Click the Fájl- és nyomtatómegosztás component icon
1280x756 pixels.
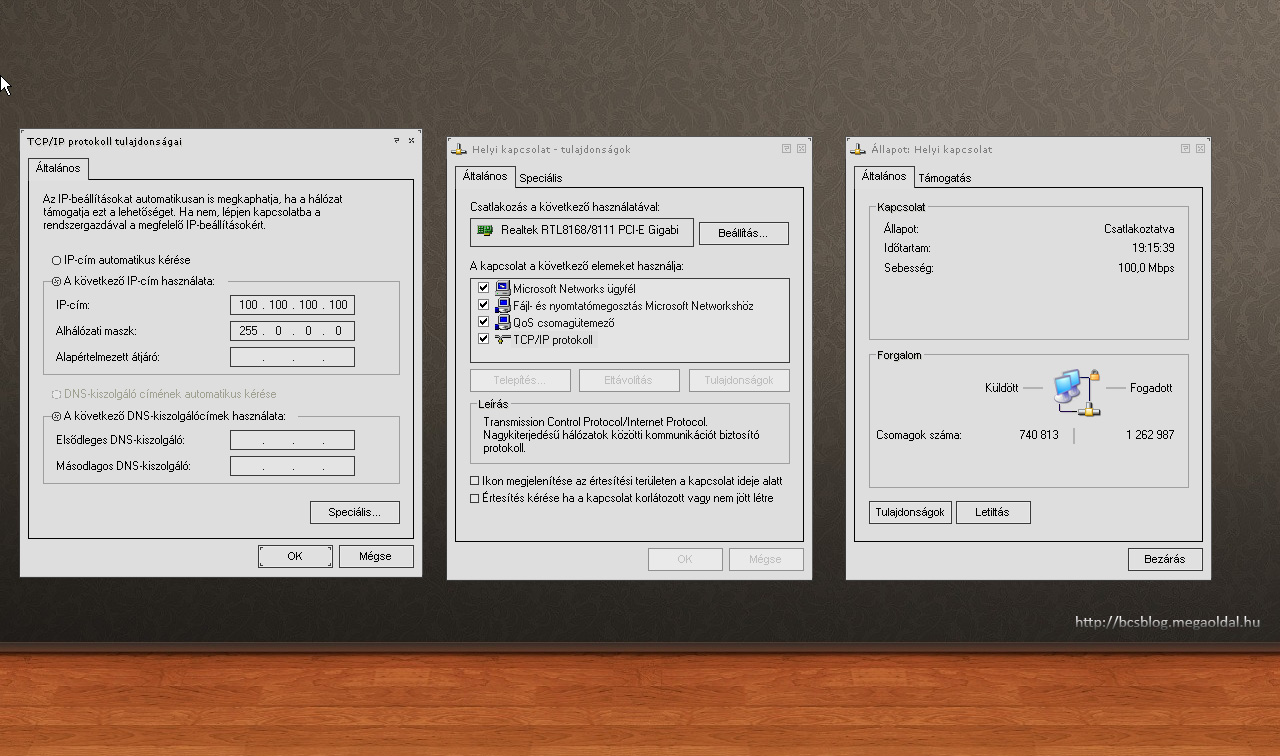click(x=502, y=306)
